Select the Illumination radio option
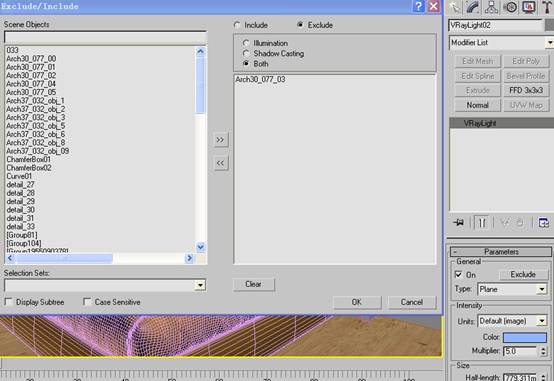Image resolution: width=554 pixels, height=381 pixels. [246, 43]
